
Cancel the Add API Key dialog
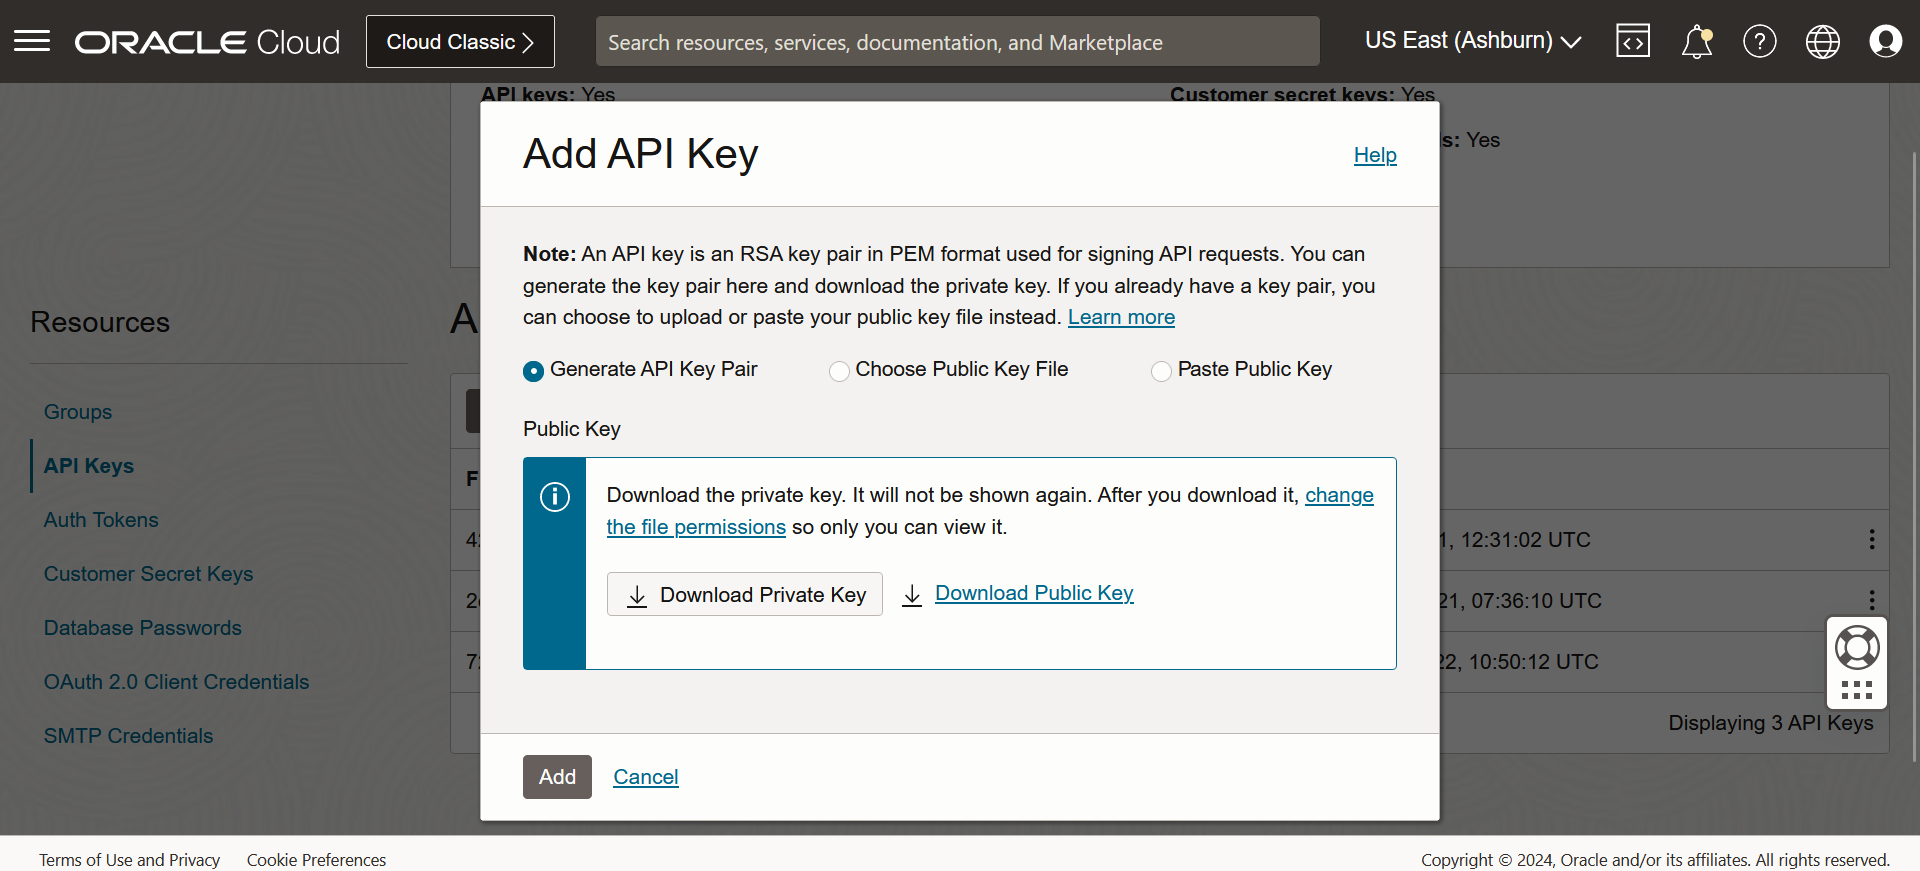(x=646, y=777)
